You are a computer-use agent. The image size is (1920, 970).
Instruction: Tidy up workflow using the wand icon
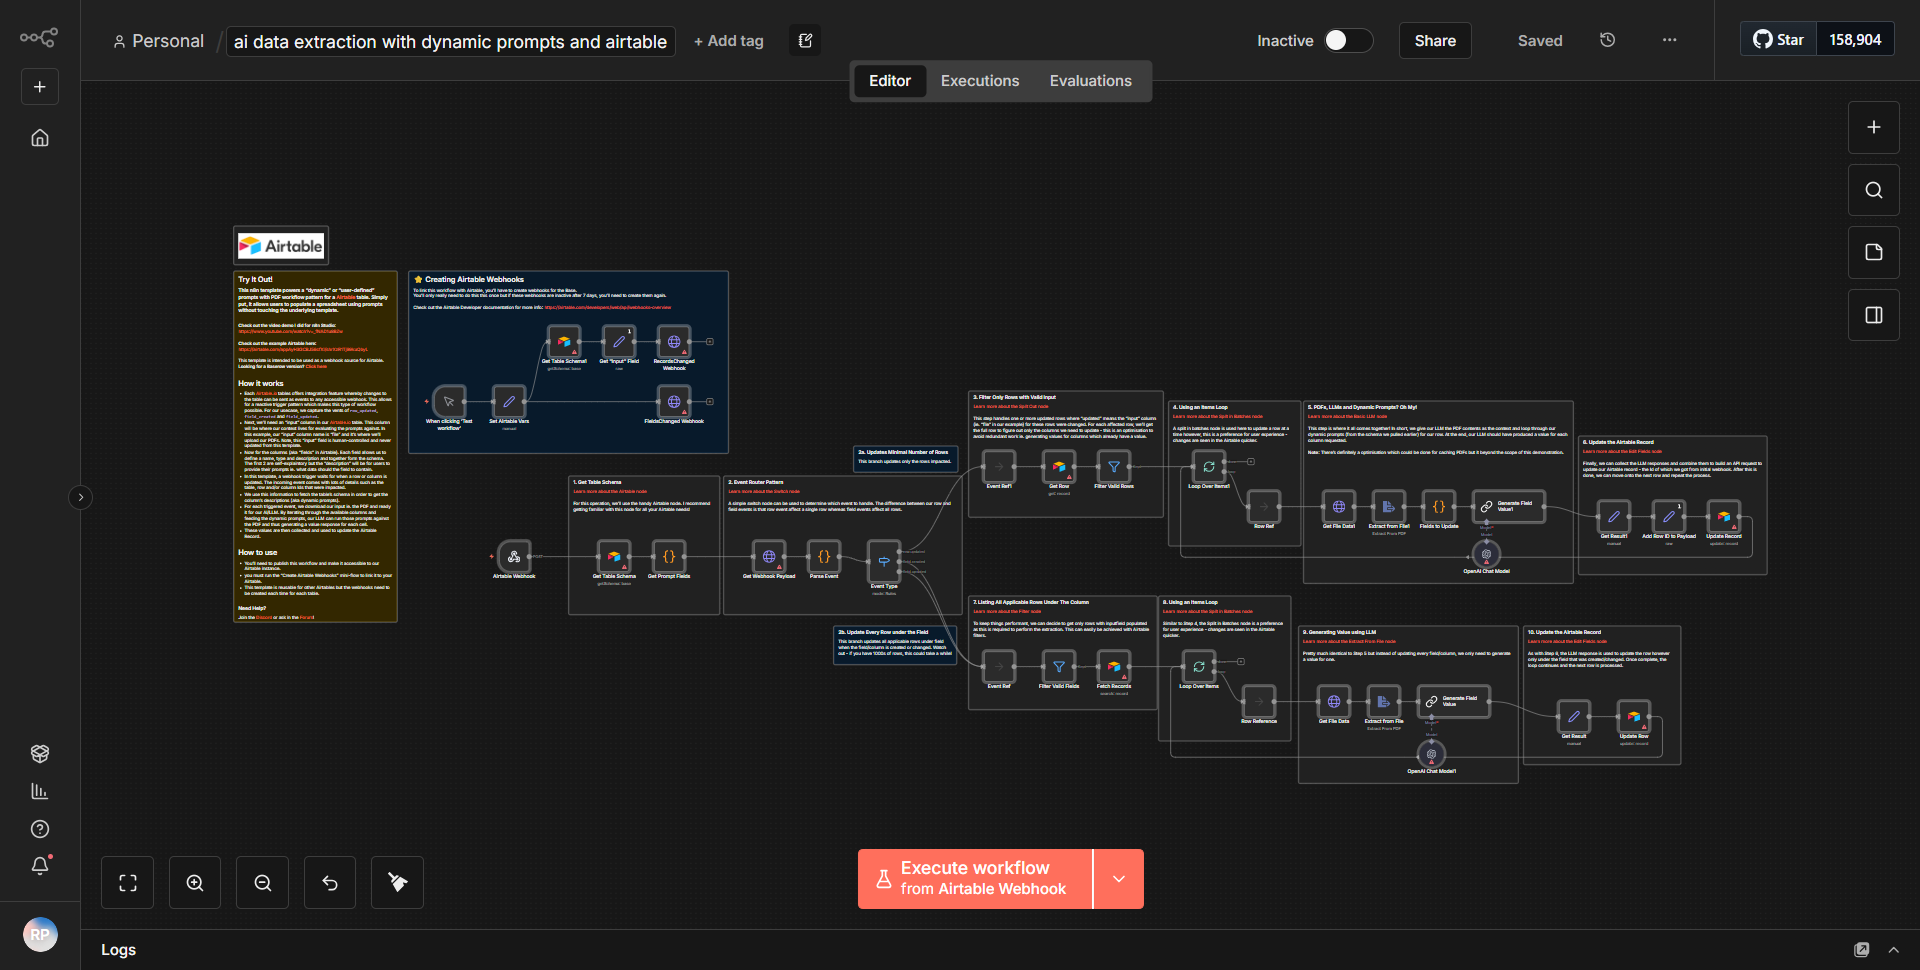(396, 882)
